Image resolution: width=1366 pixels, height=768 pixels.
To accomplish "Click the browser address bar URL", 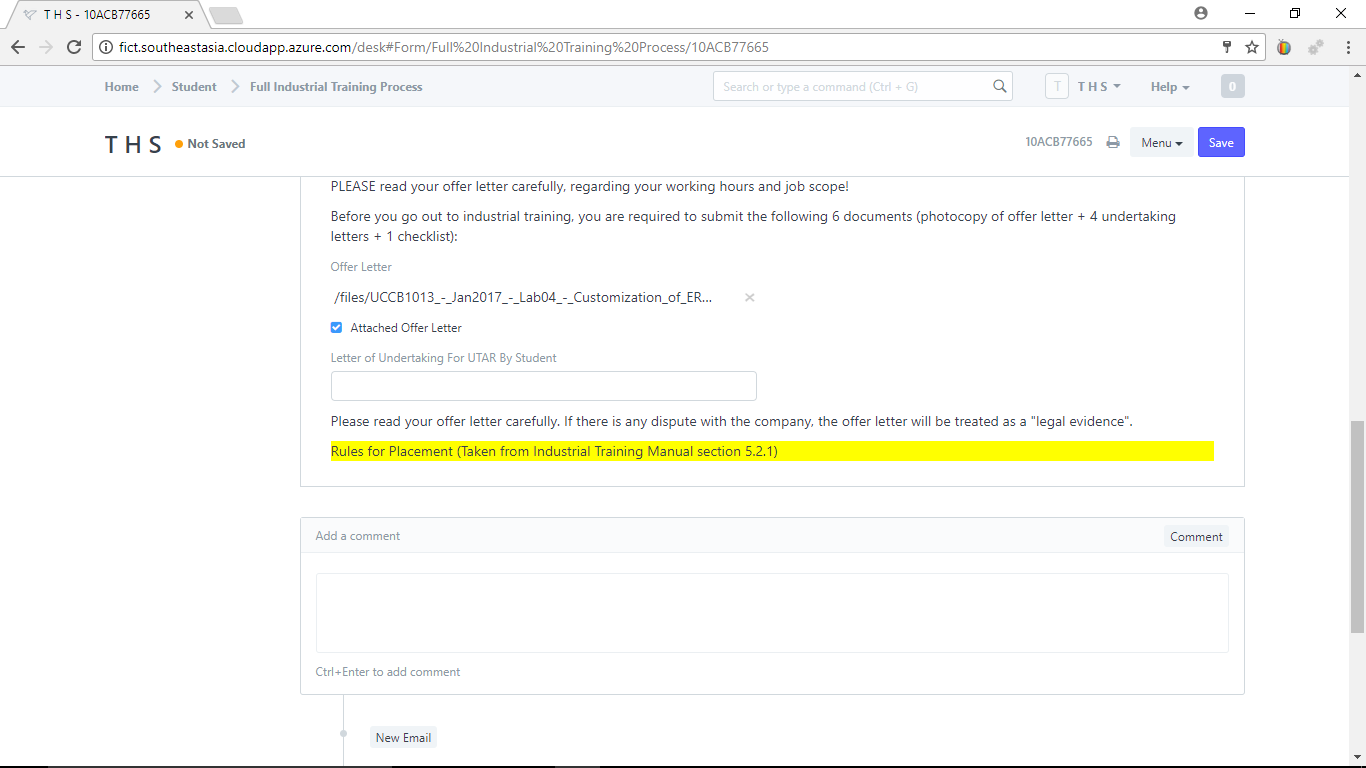I will click(444, 47).
